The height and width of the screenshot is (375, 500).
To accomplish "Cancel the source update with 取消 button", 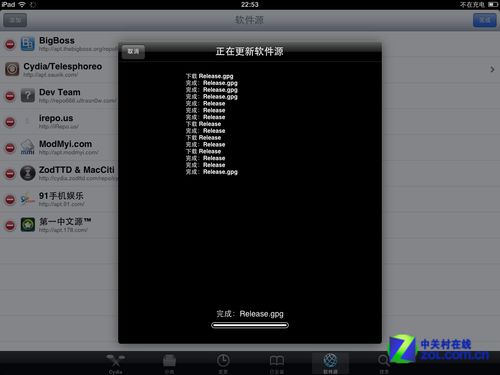I will (133, 51).
